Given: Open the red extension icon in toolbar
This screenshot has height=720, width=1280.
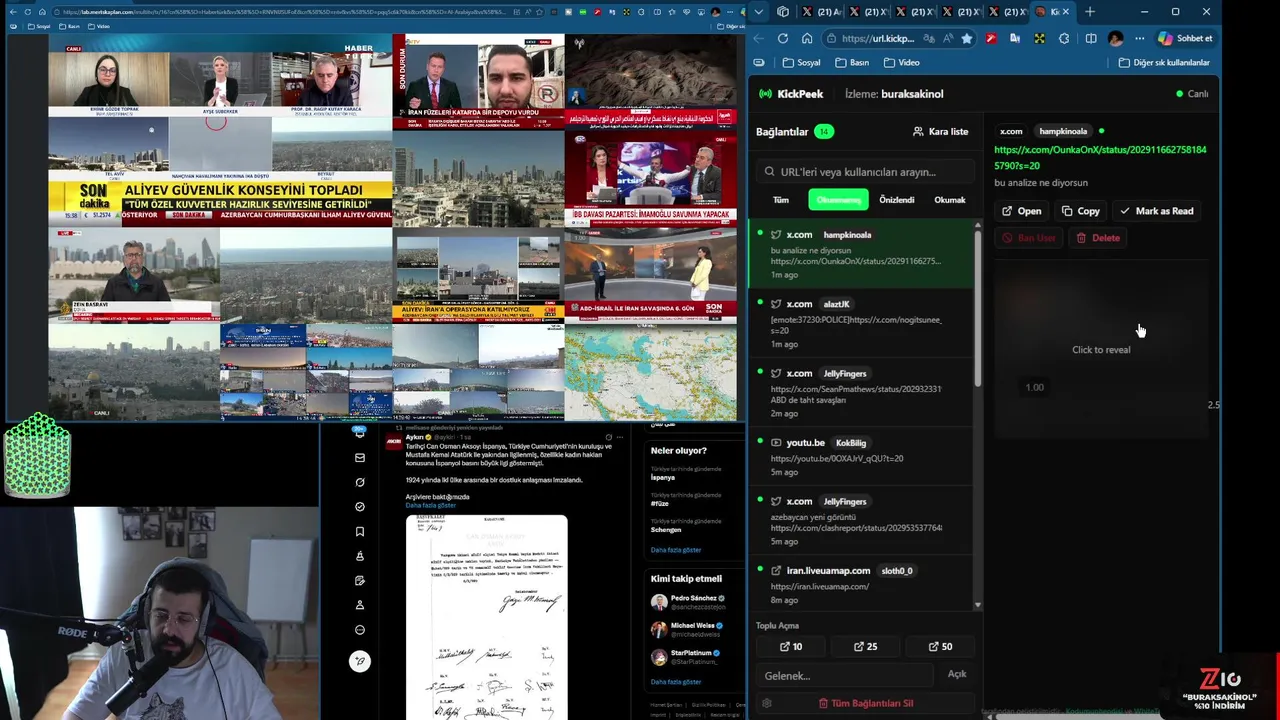Looking at the screenshot, I should (991, 38).
